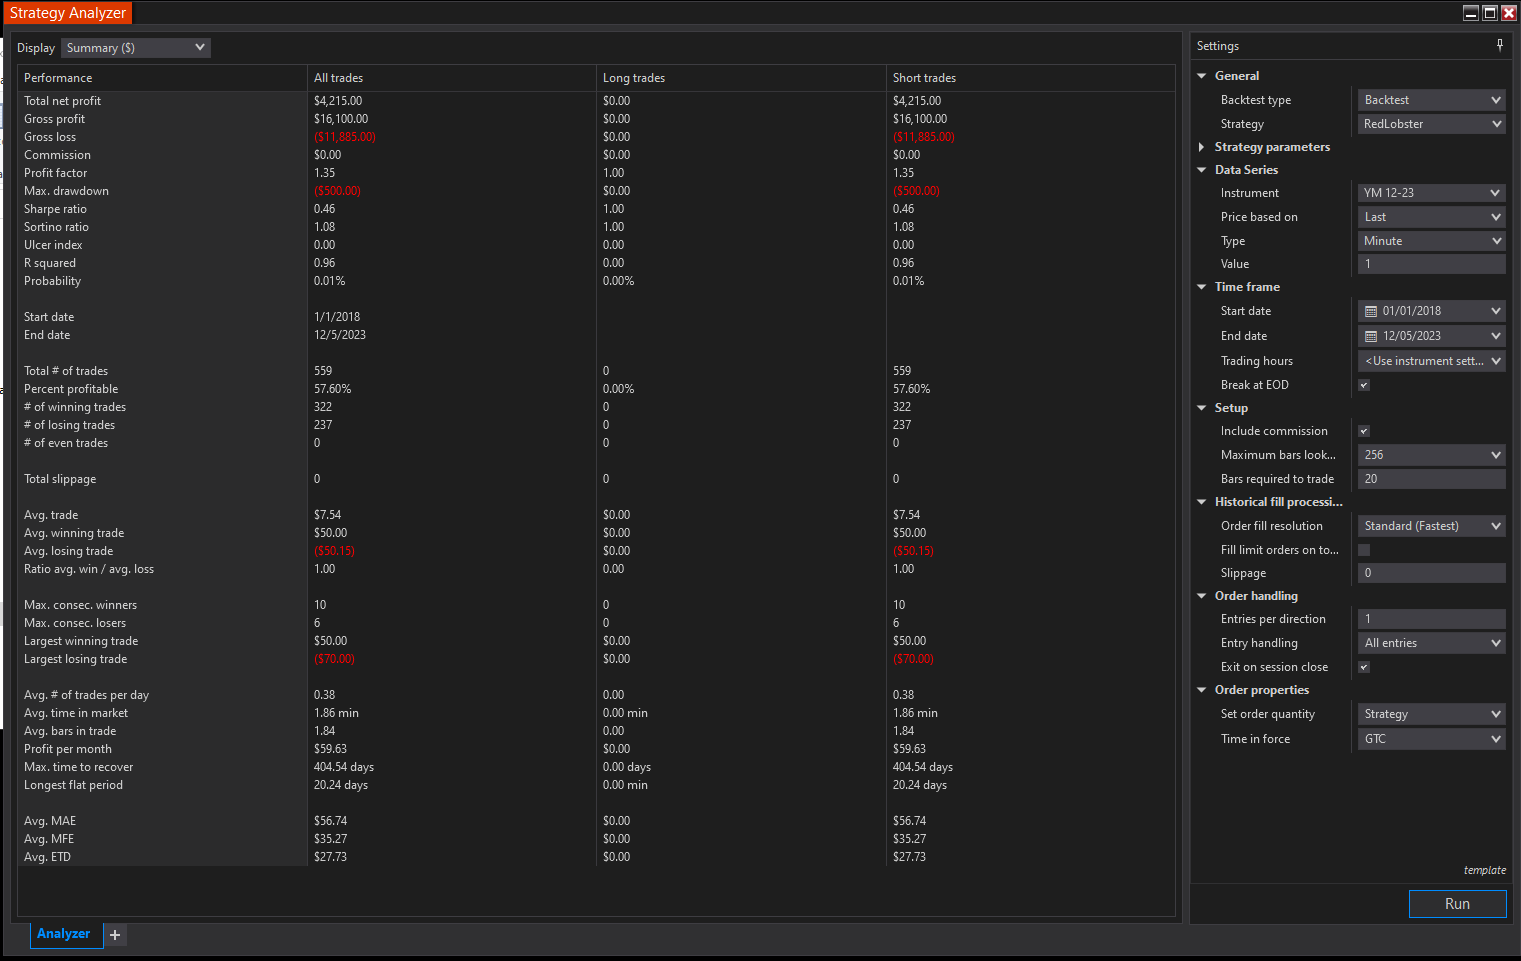Viewport: 1521px width, 961px height.
Task: Collapse the Data Series section
Action: [x=1202, y=170]
